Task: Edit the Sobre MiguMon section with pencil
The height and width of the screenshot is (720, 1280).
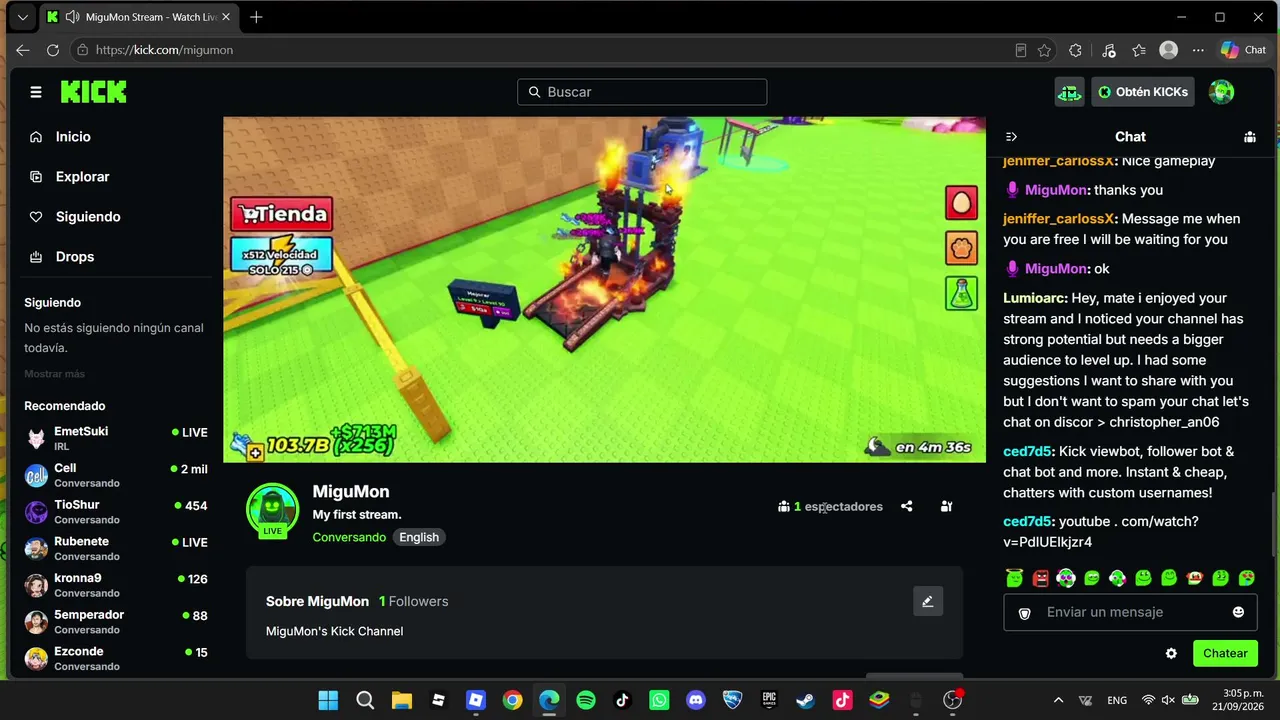Action: click(928, 601)
